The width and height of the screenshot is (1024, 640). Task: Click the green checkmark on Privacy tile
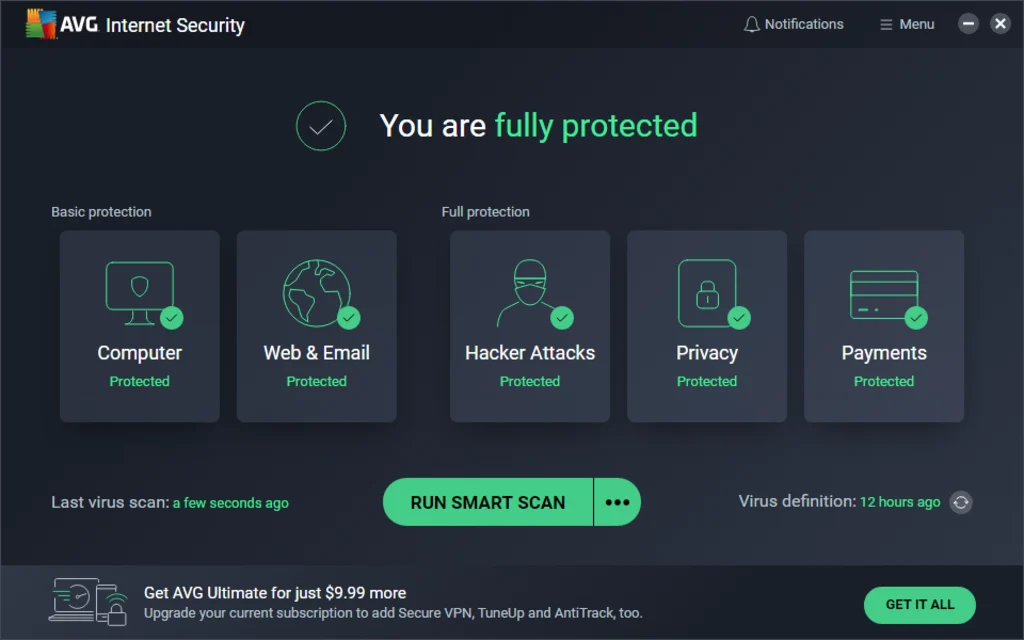739,317
